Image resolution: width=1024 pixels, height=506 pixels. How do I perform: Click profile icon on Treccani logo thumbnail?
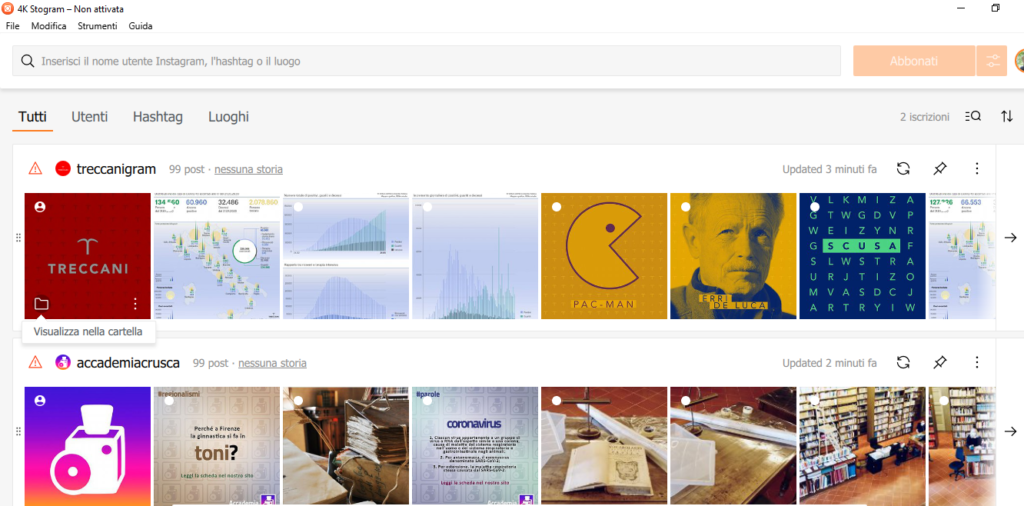[40, 207]
